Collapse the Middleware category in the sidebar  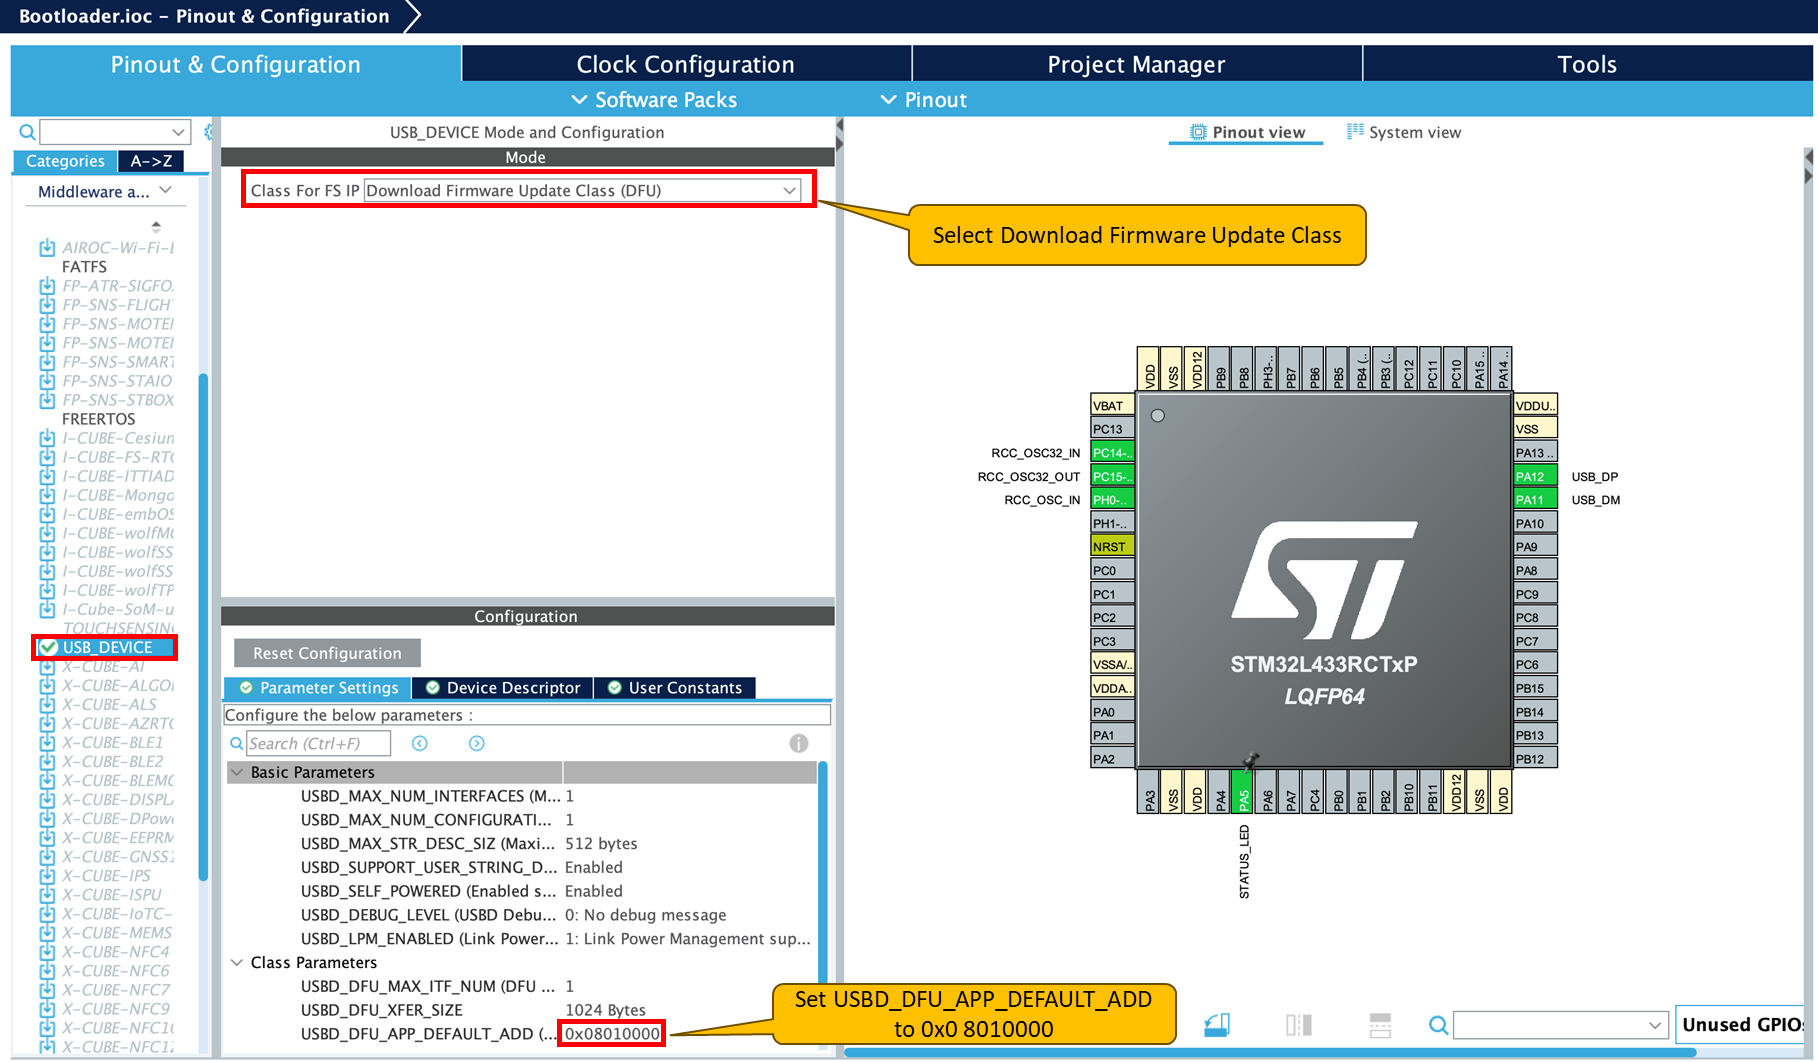[167, 191]
